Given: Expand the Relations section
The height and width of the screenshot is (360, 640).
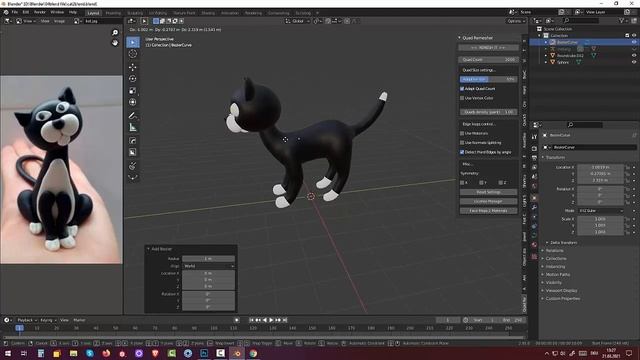Looking at the screenshot, I should point(543,251).
